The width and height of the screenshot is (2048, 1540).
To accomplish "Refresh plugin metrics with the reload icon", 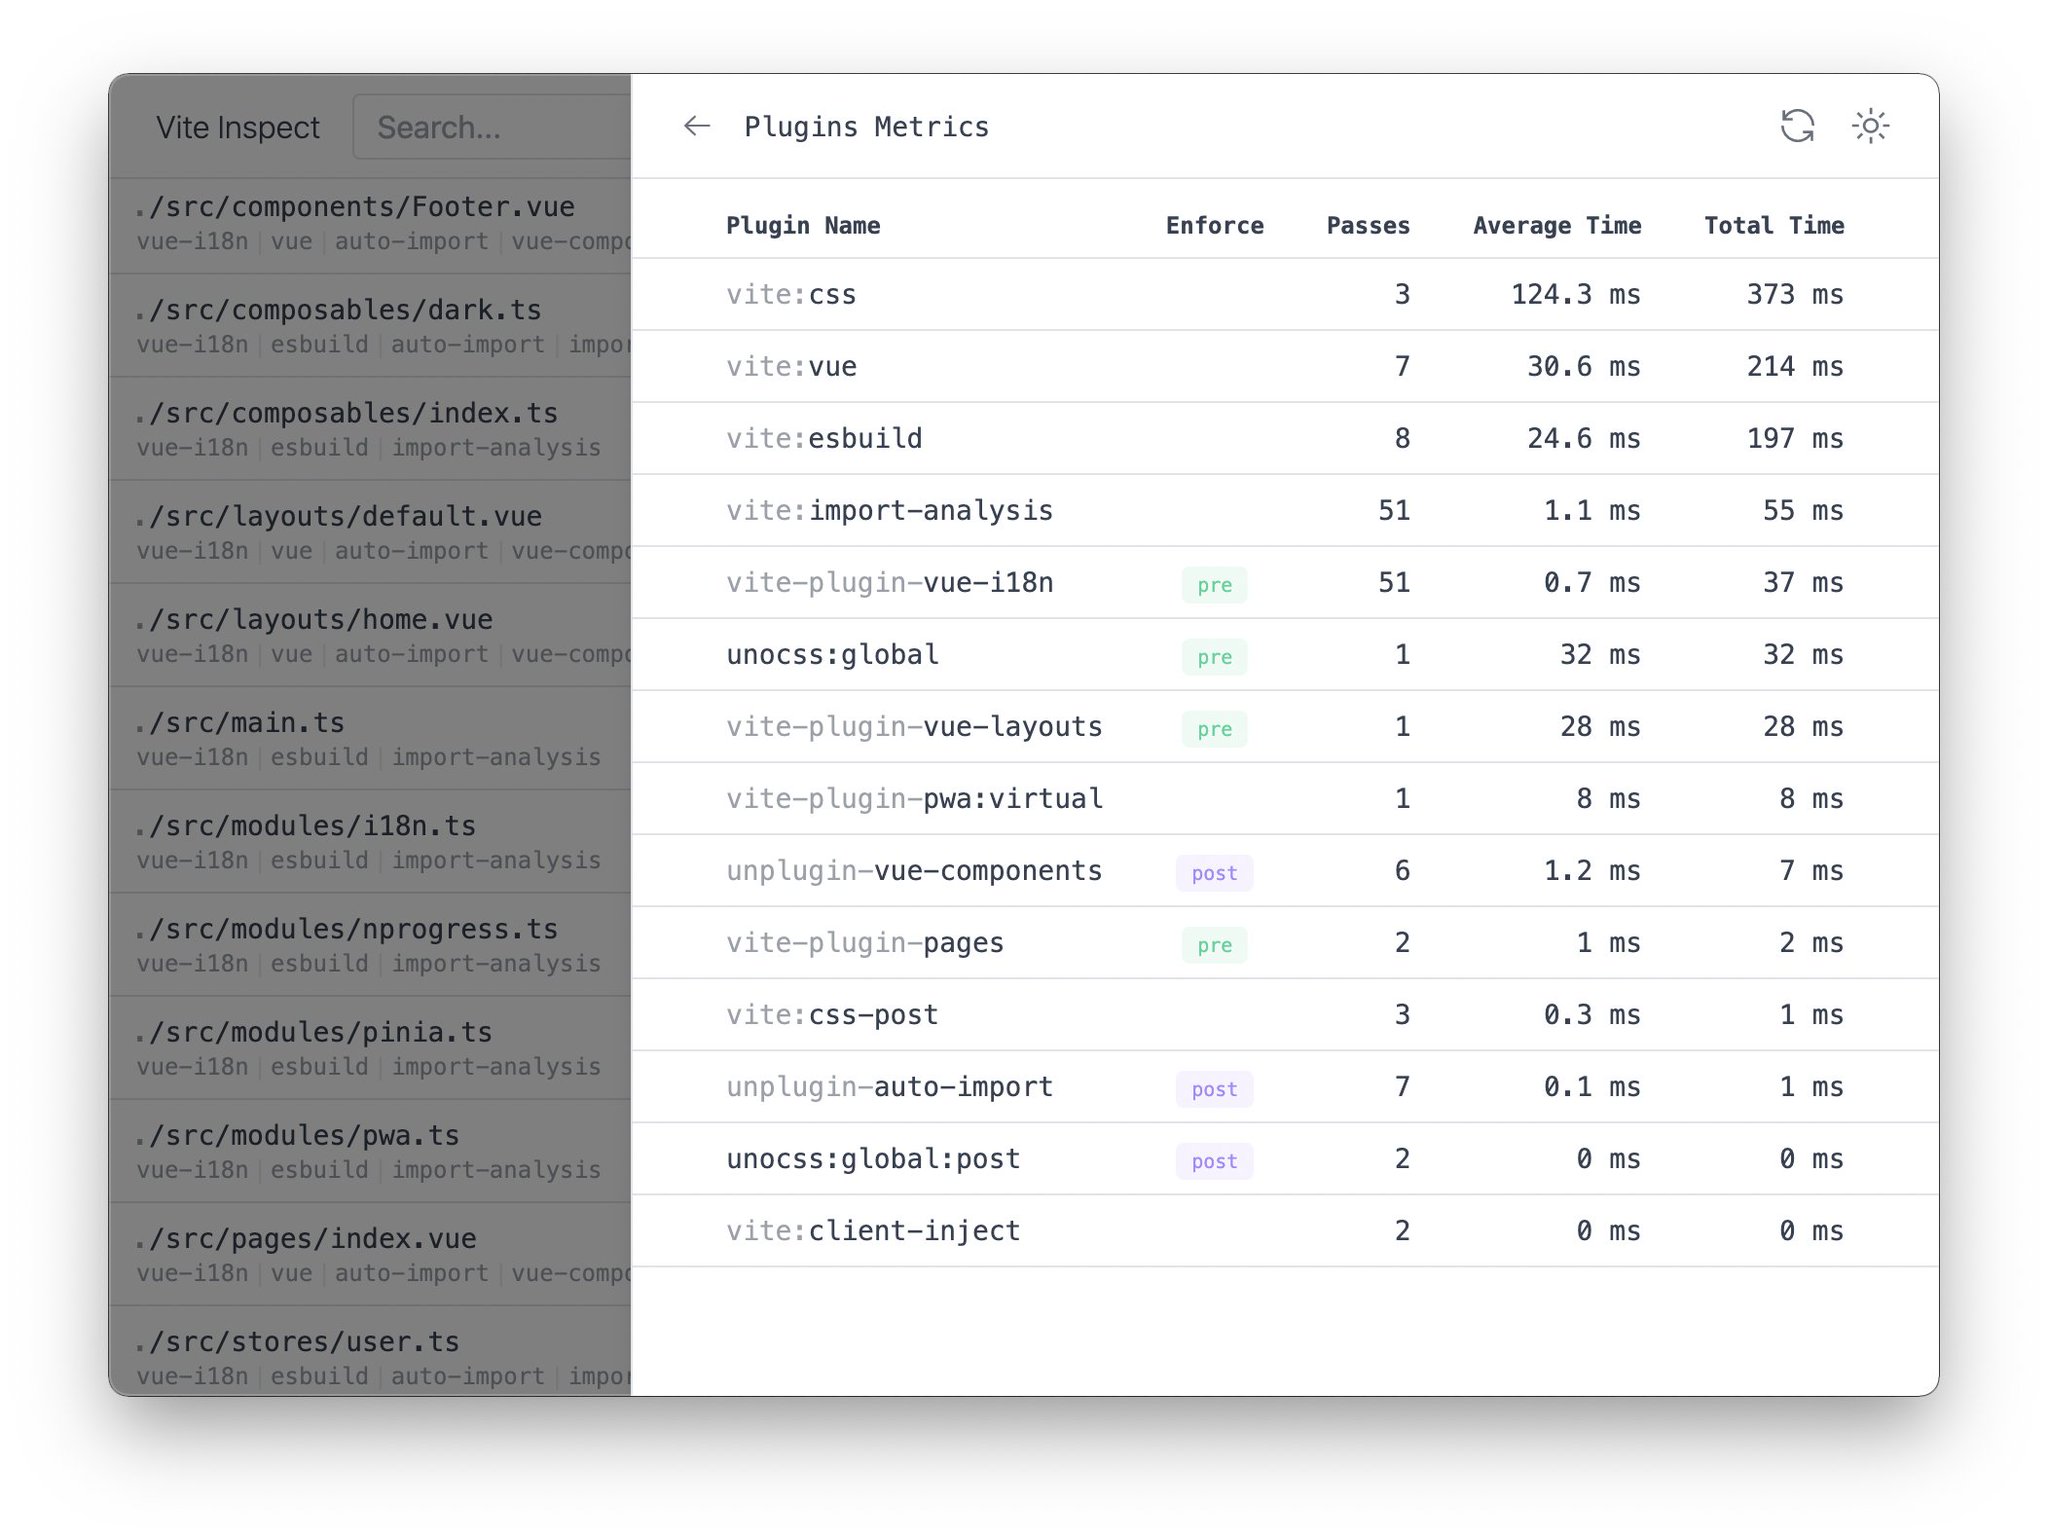I will click(1797, 126).
